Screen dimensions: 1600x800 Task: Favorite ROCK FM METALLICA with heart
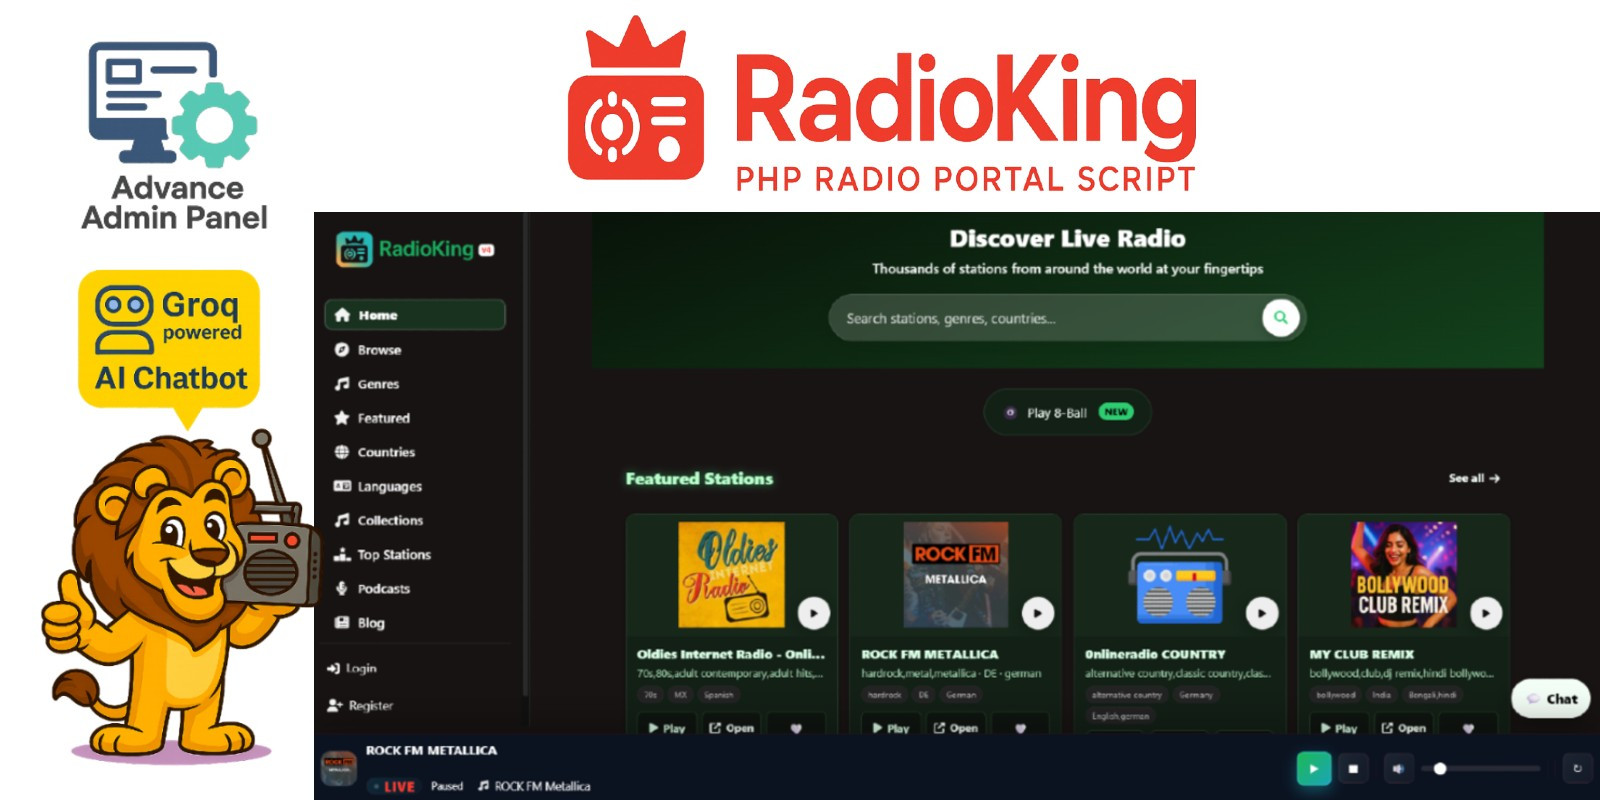point(1020,728)
